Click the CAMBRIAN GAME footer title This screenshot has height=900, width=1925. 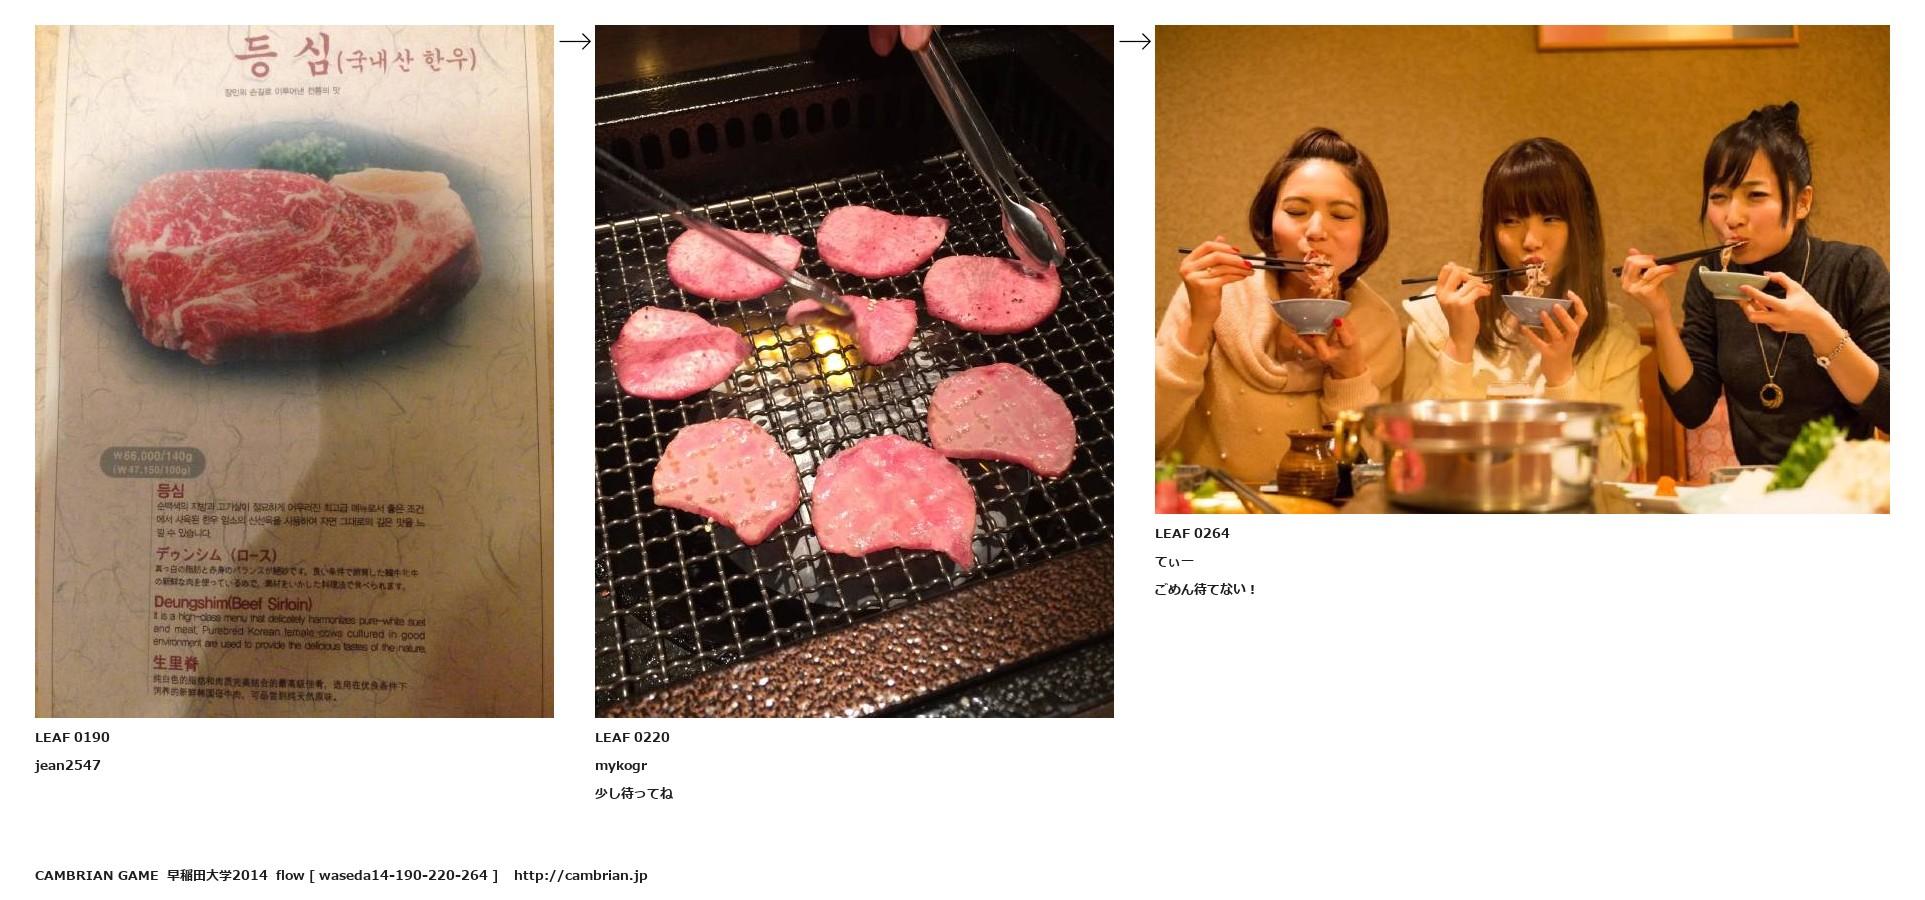coord(96,875)
